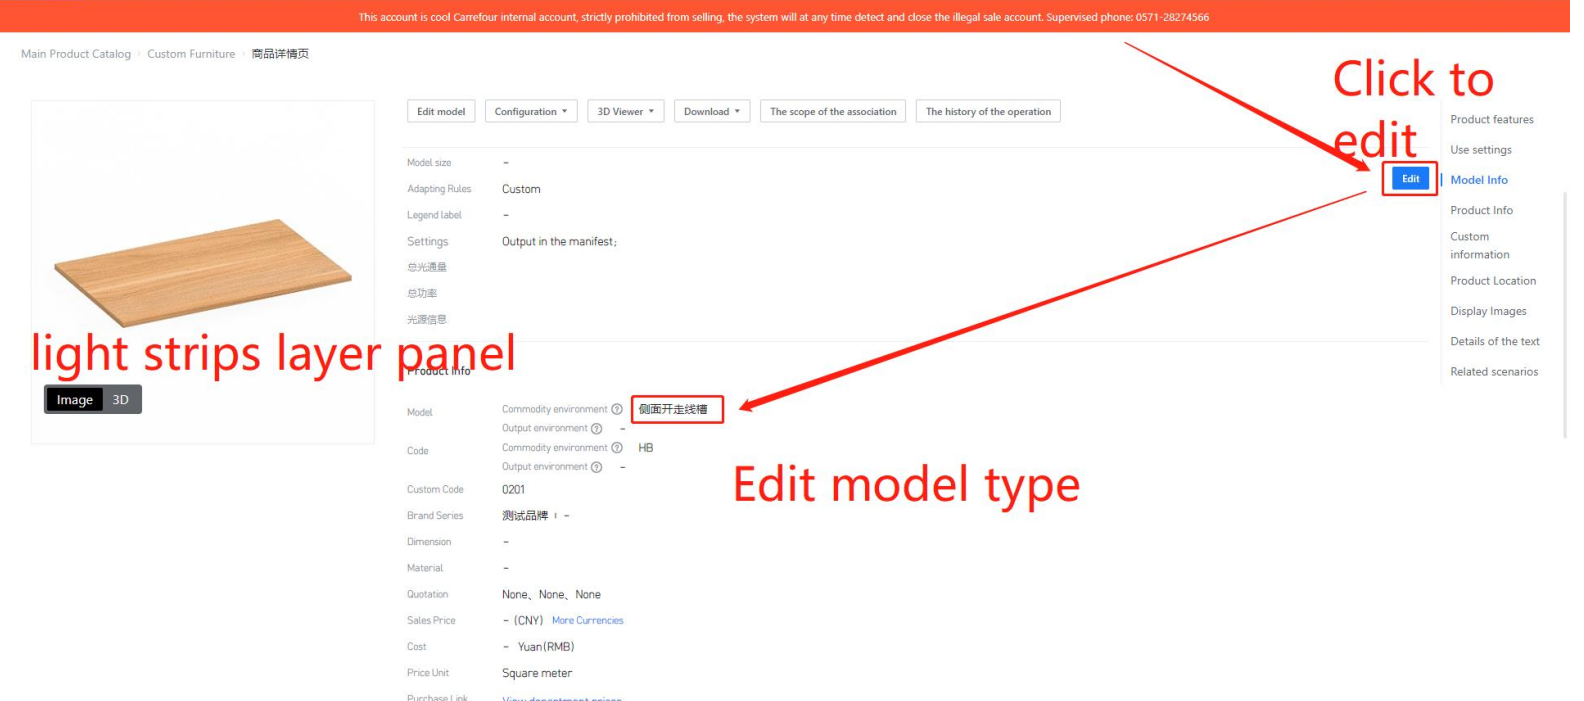Click the Edit model button
This screenshot has height=701, width=1584.
[x=441, y=112]
